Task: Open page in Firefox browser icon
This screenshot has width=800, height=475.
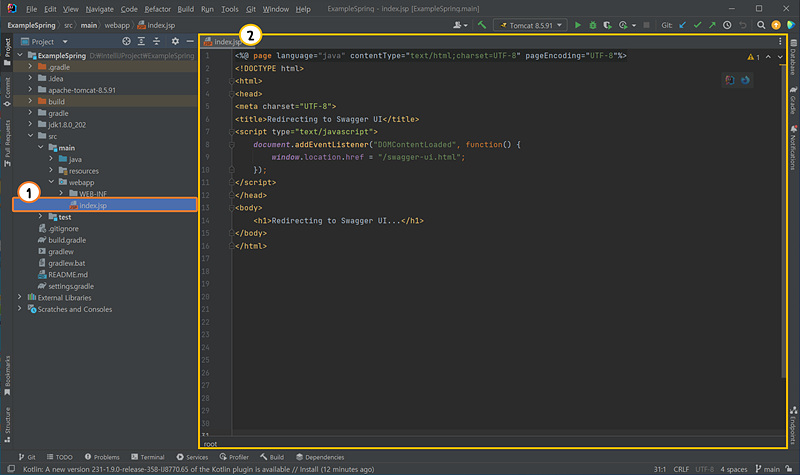Action: coord(745,80)
